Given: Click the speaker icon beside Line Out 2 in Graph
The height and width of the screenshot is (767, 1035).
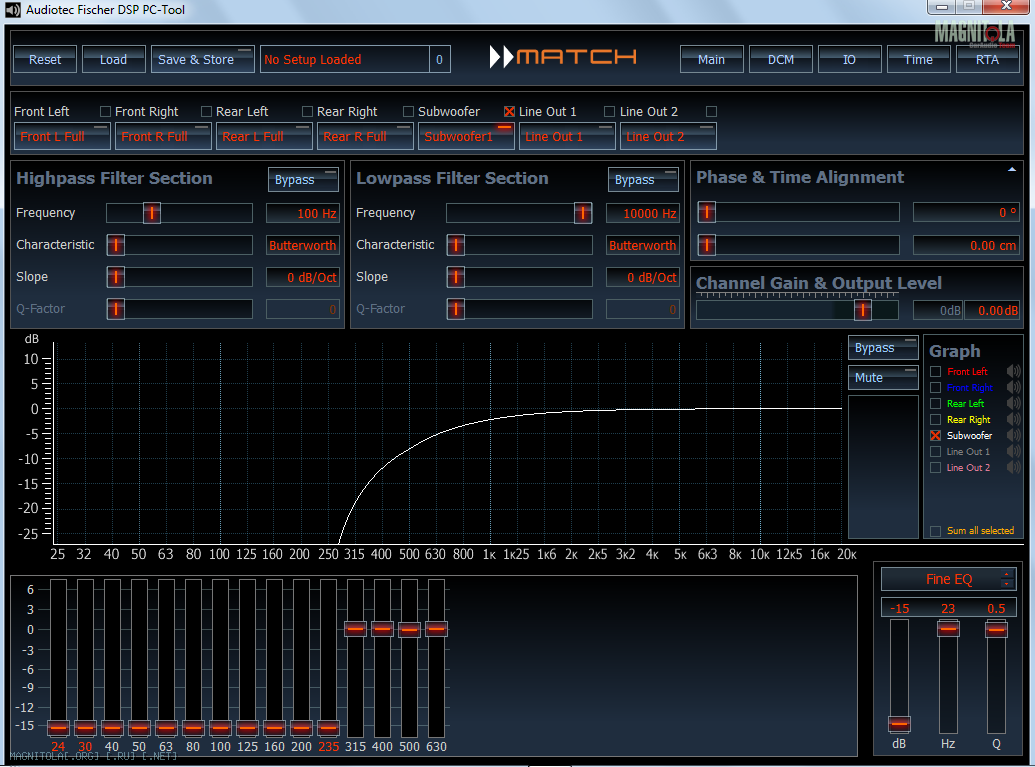Looking at the screenshot, I should point(1013,467).
